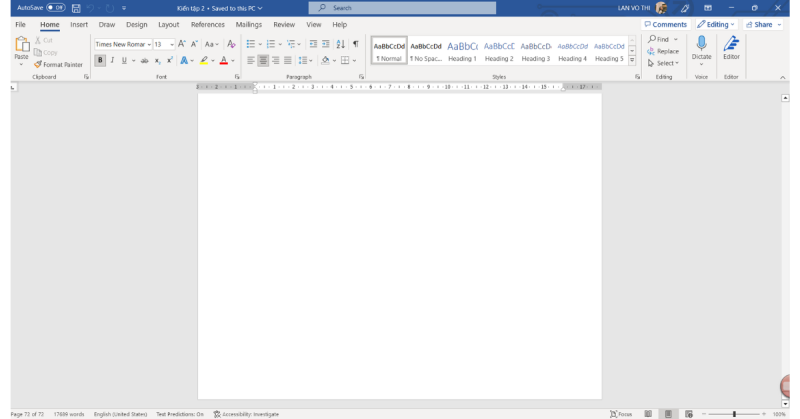Click the Increase Indent icon
Image resolution: width=800 pixels, height=419 pixels.
[x=326, y=44]
